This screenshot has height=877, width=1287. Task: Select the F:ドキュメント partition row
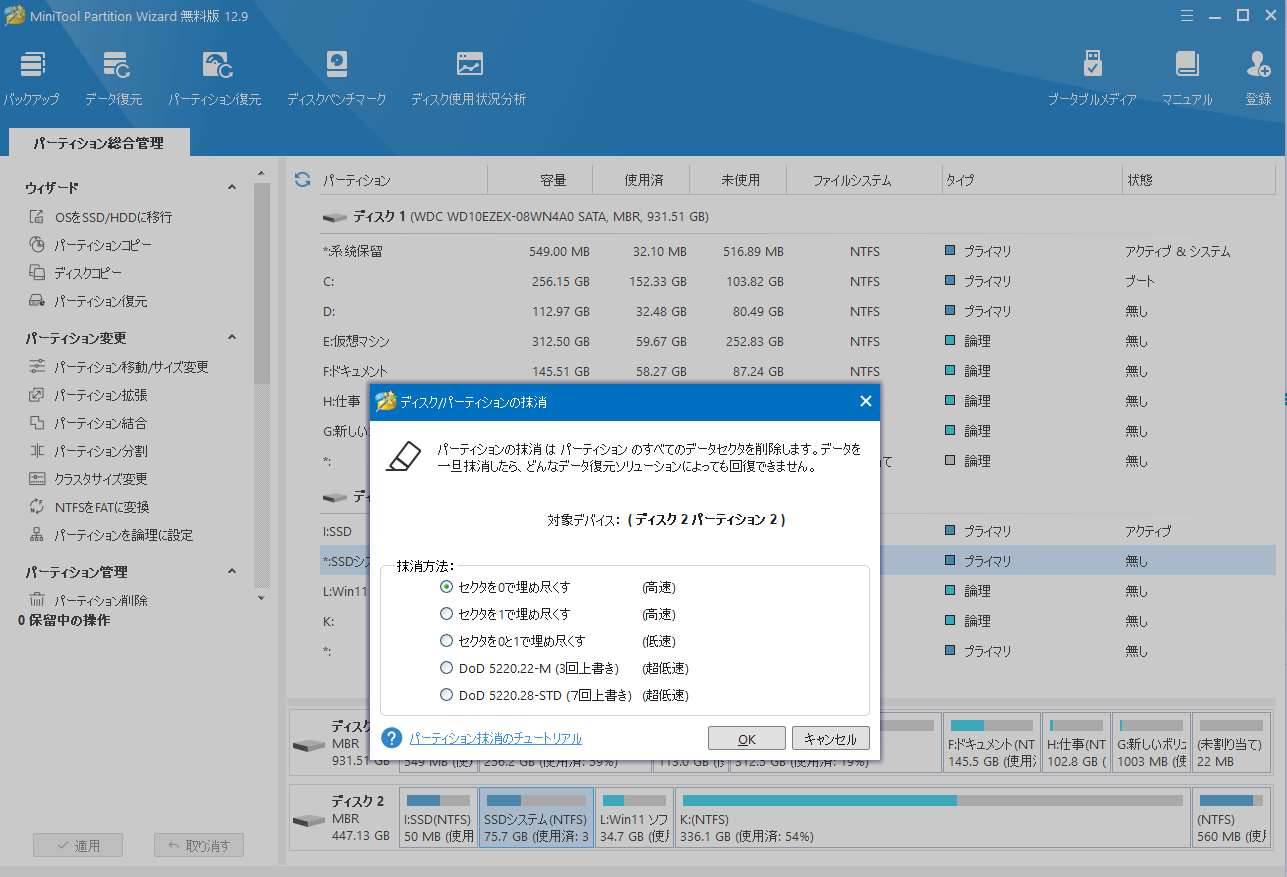point(798,372)
